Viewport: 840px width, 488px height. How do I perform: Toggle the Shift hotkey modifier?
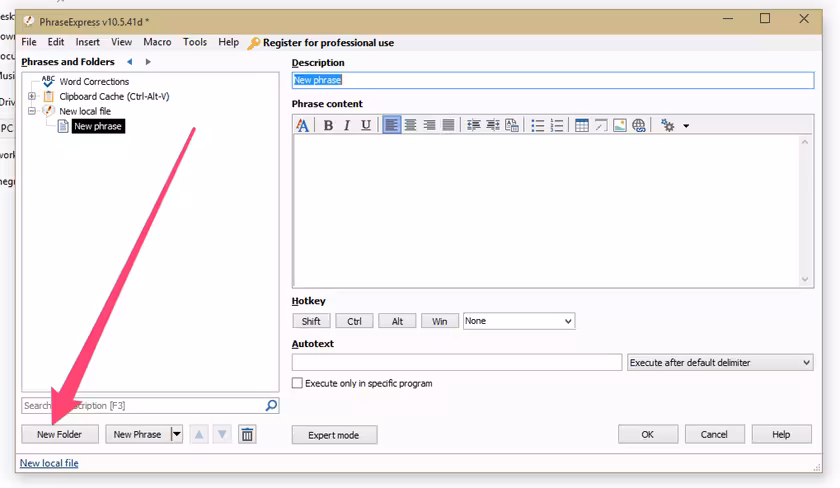pyautogui.click(x=311, y=321)
